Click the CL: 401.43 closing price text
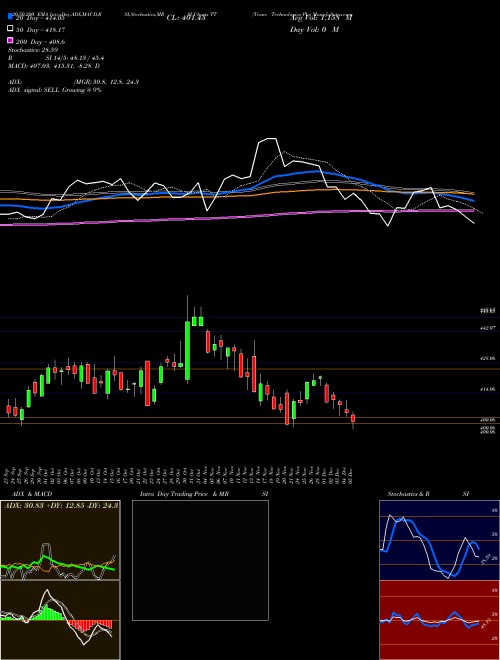Image resolution: width=500 pixels, height=660 pixels. 186,18
